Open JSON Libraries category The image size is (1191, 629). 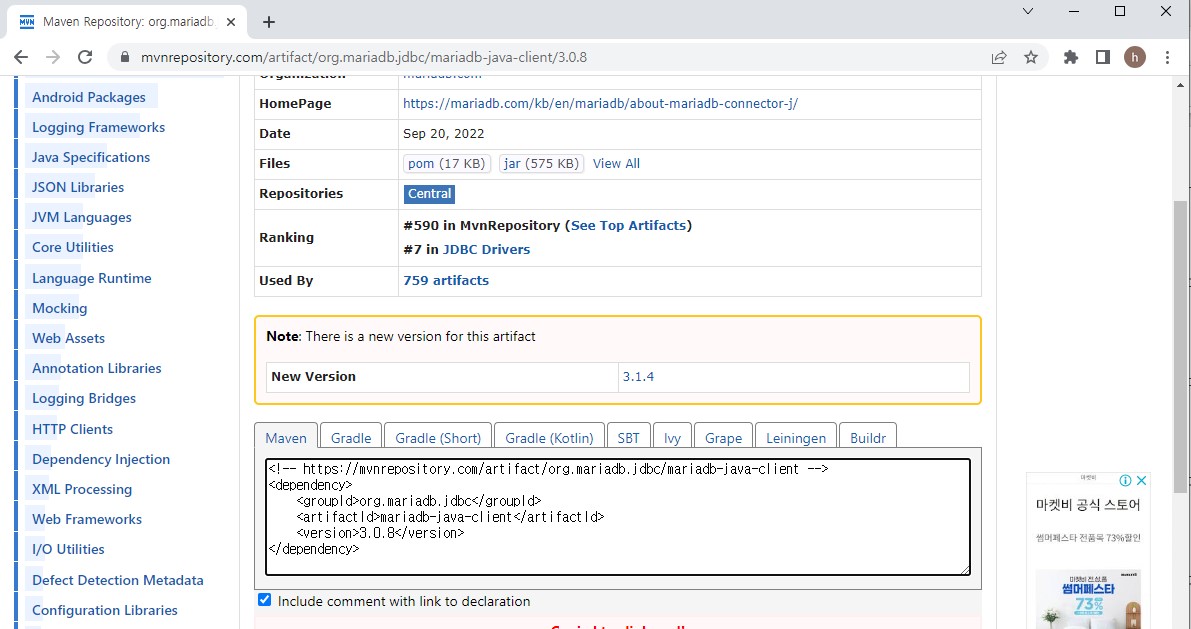coord(78,187)
